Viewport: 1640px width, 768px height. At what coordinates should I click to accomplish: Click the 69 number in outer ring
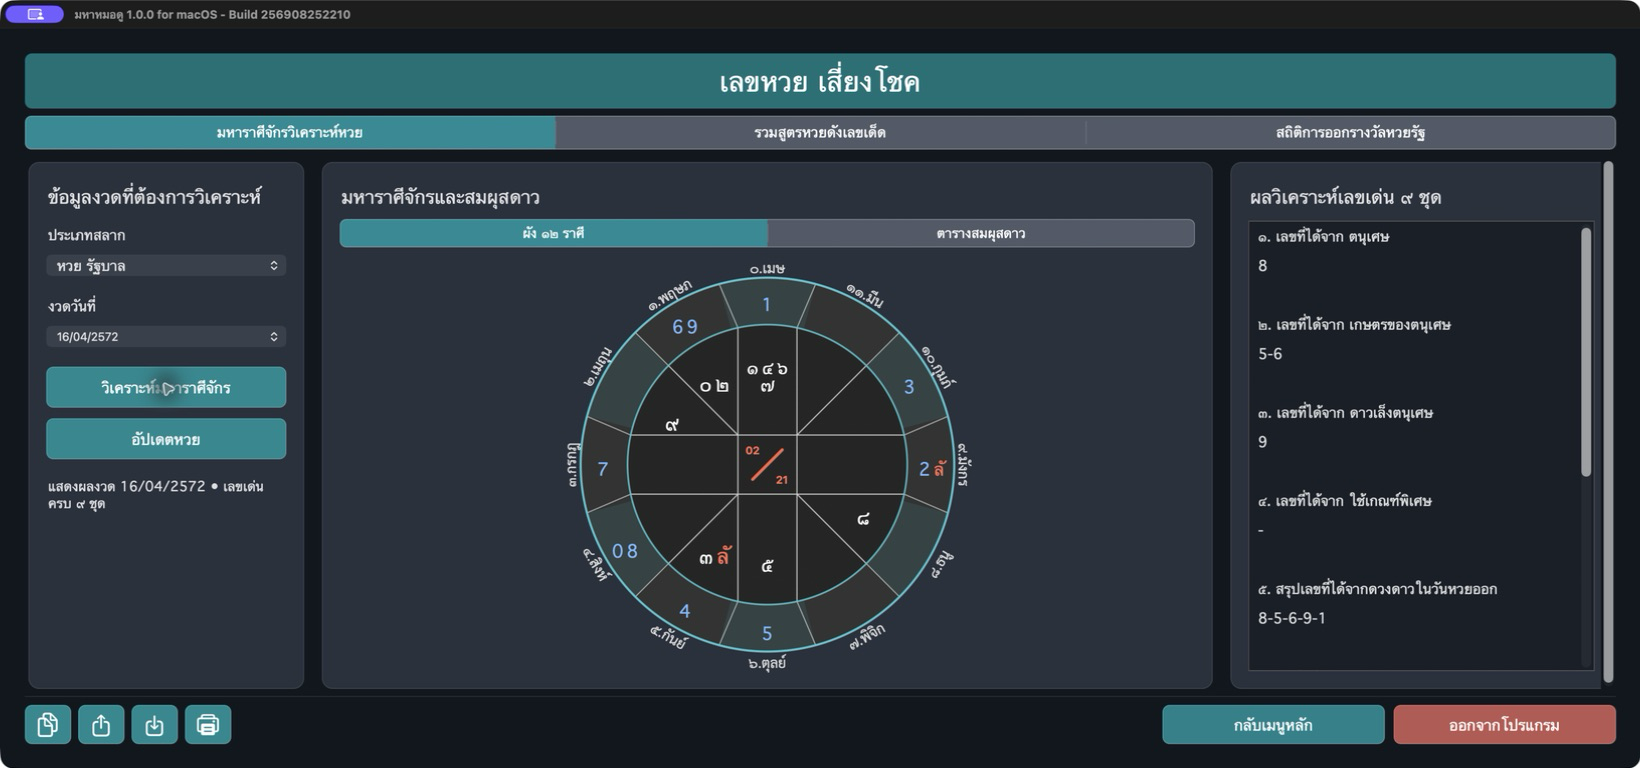click(x=685, y=327)
